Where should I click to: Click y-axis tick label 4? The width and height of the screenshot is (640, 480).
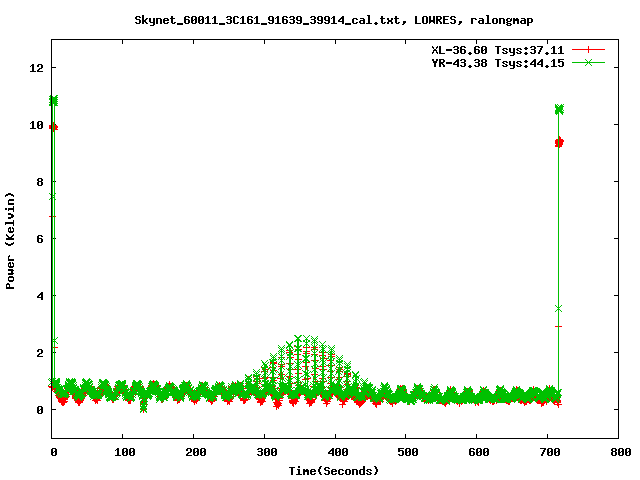click(40, 296)
